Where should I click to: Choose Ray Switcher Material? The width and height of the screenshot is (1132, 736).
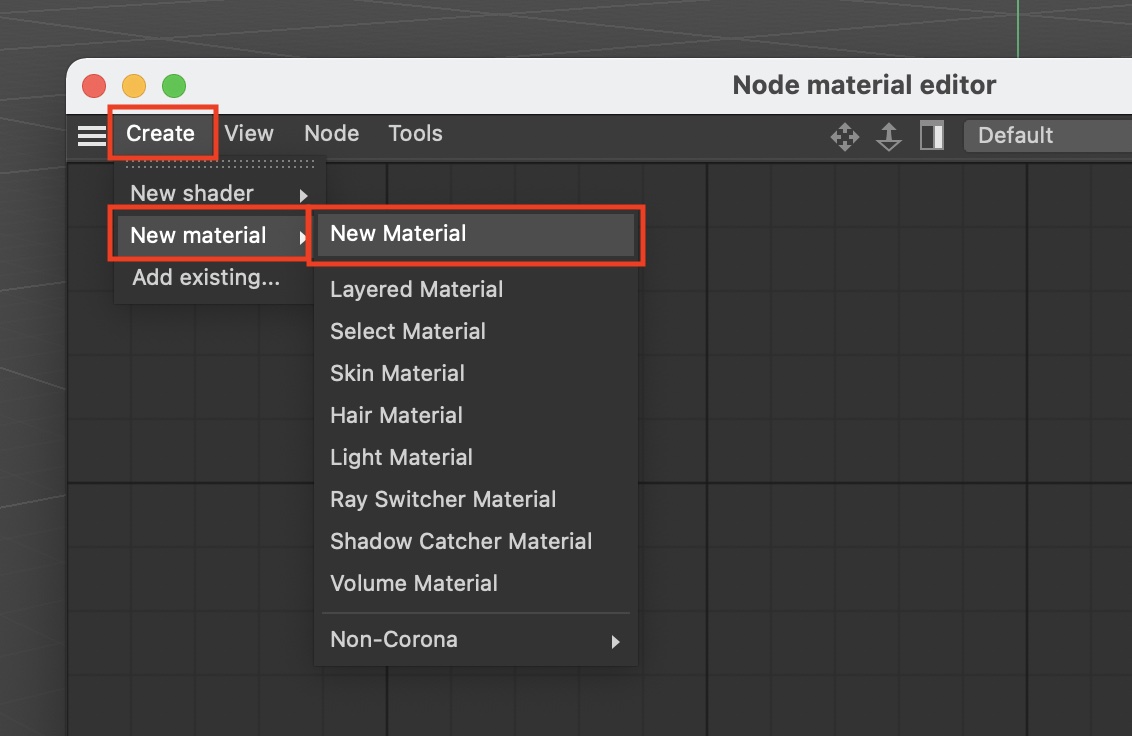tap(443, 500)
